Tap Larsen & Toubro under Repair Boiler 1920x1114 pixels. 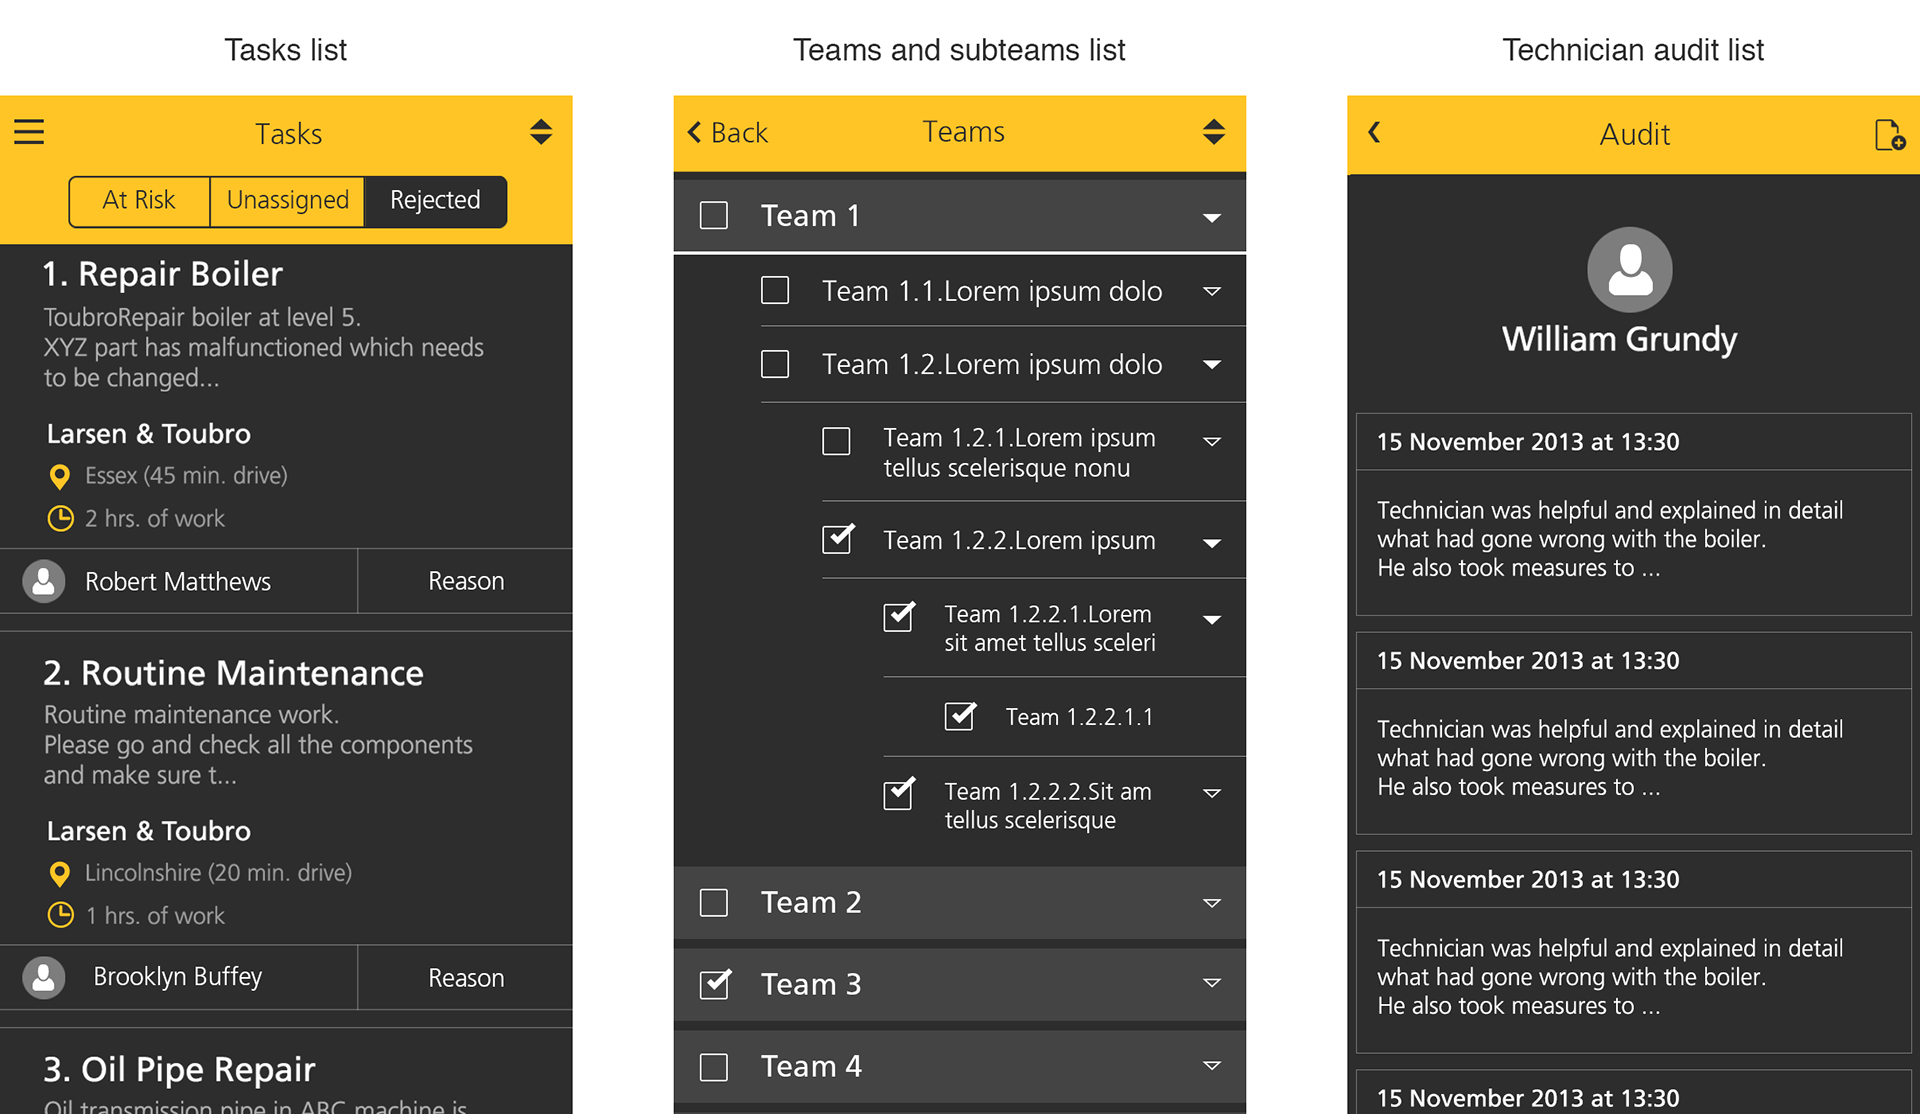click(149, 434)
